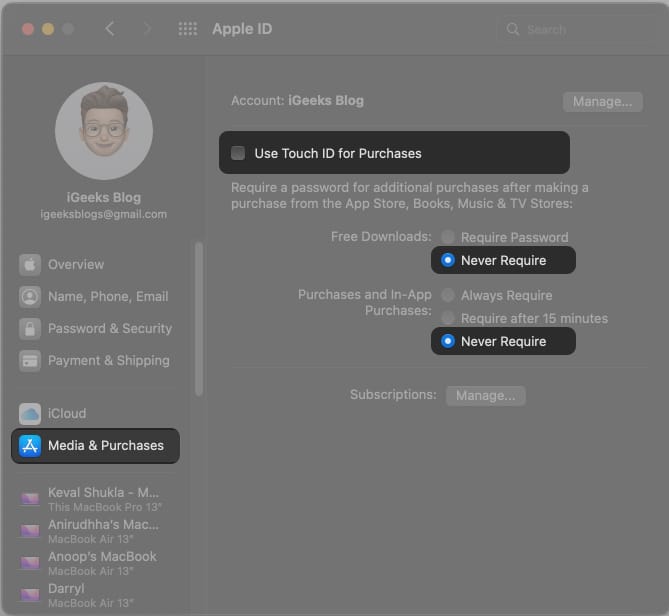Open Password & Security section
Image resolution: width=669 pixels, height=616 pixels.
pyautogui.click(x=95, y=328)
